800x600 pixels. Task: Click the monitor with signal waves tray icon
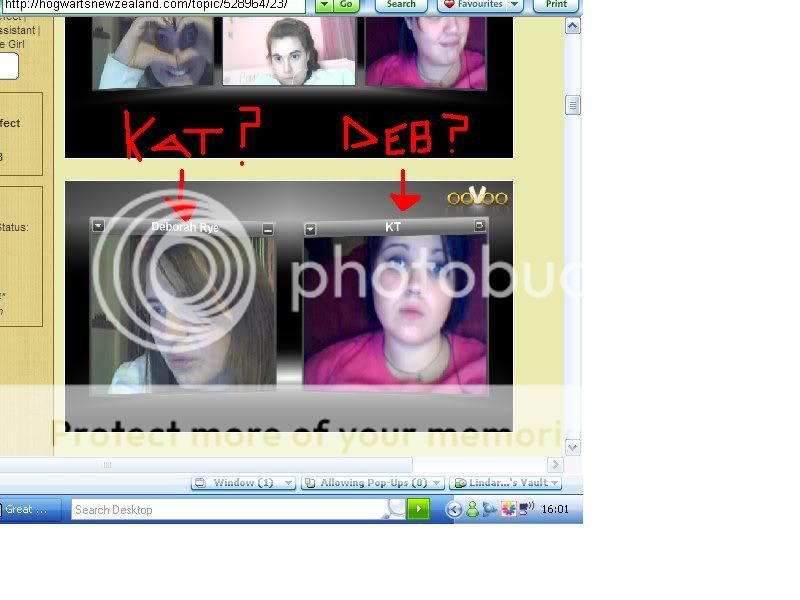tap(526, 509)
